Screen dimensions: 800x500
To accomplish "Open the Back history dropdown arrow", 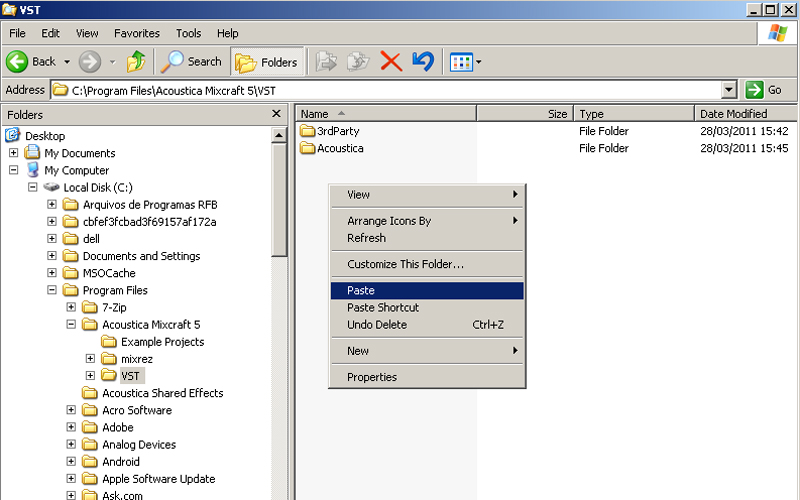I will 67,62.
